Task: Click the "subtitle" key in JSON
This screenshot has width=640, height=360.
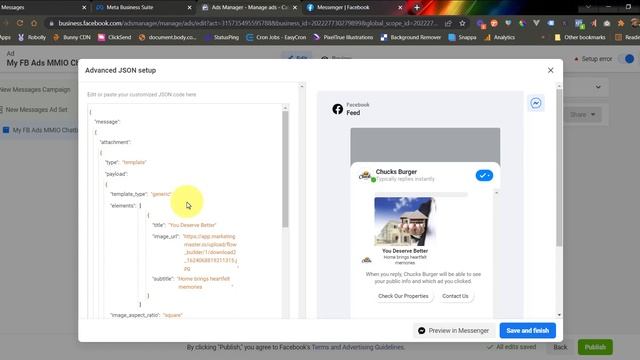Action: click(x=163, y=279)
